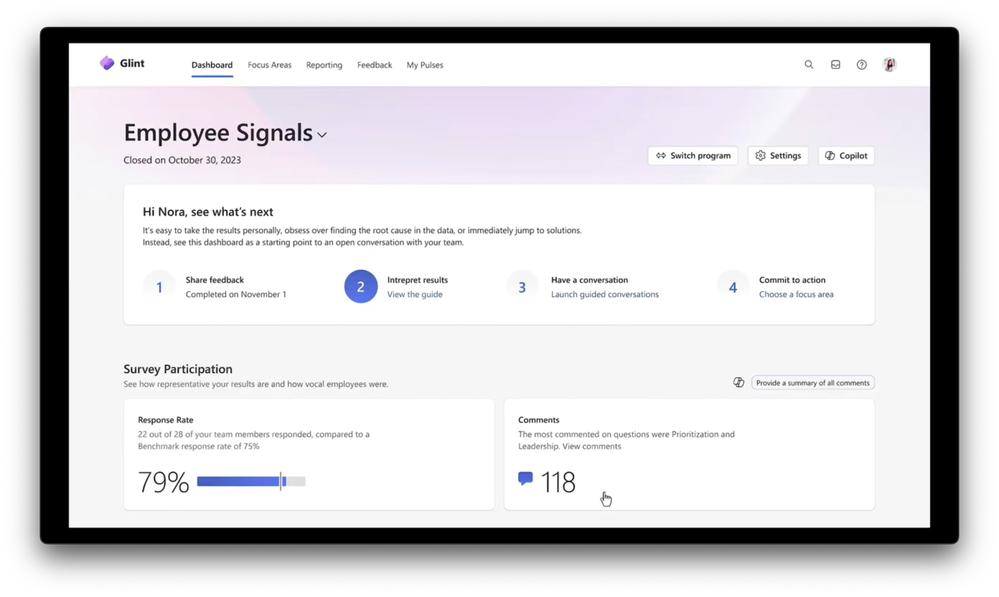Viewport: 999px width, 597px height.
Task: Click the Closed on October 30, 2023 text
Action: tap(182, 160)
